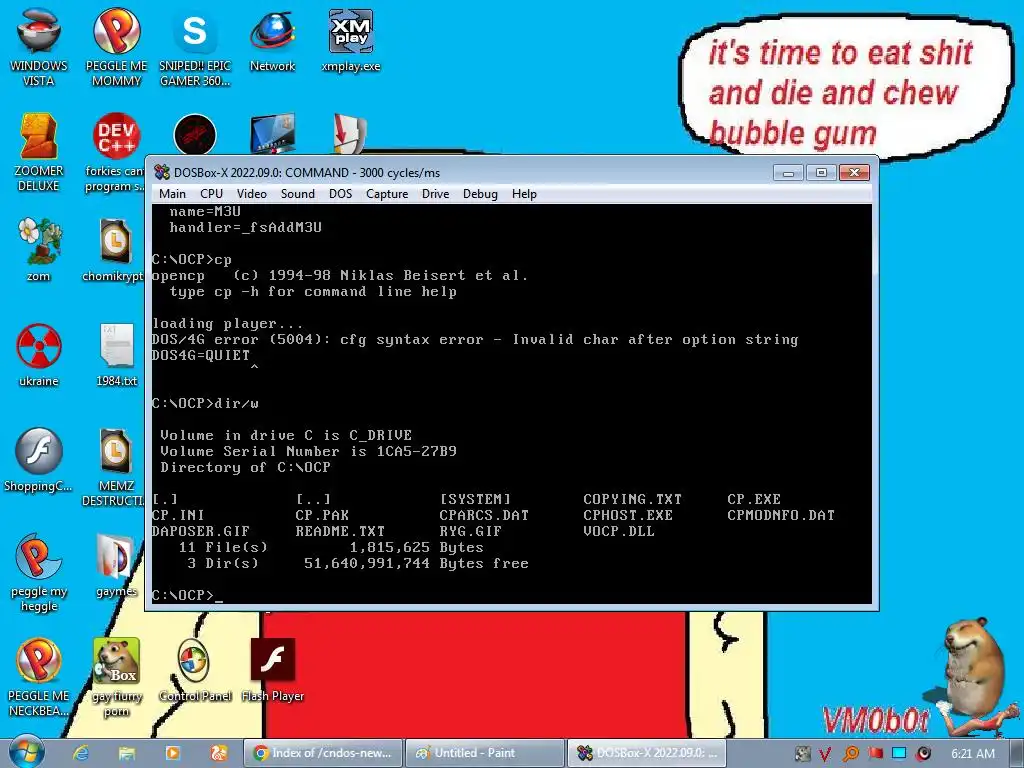Open the PEGGLE ME NECKBEA... desktop icon
Screen dimensions: 1024x768
click(39, 677)
